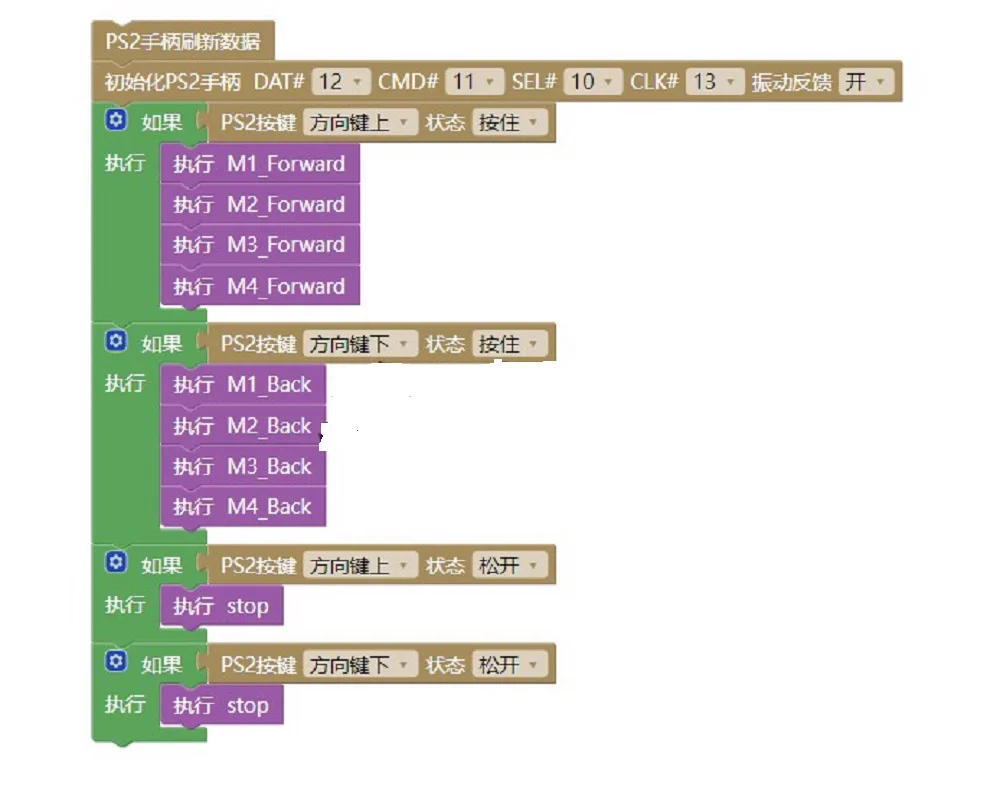The width and height of the screenshot is (1000, 786).
Task: Click gear icon on second 如果 block
Action: (115, 341)
